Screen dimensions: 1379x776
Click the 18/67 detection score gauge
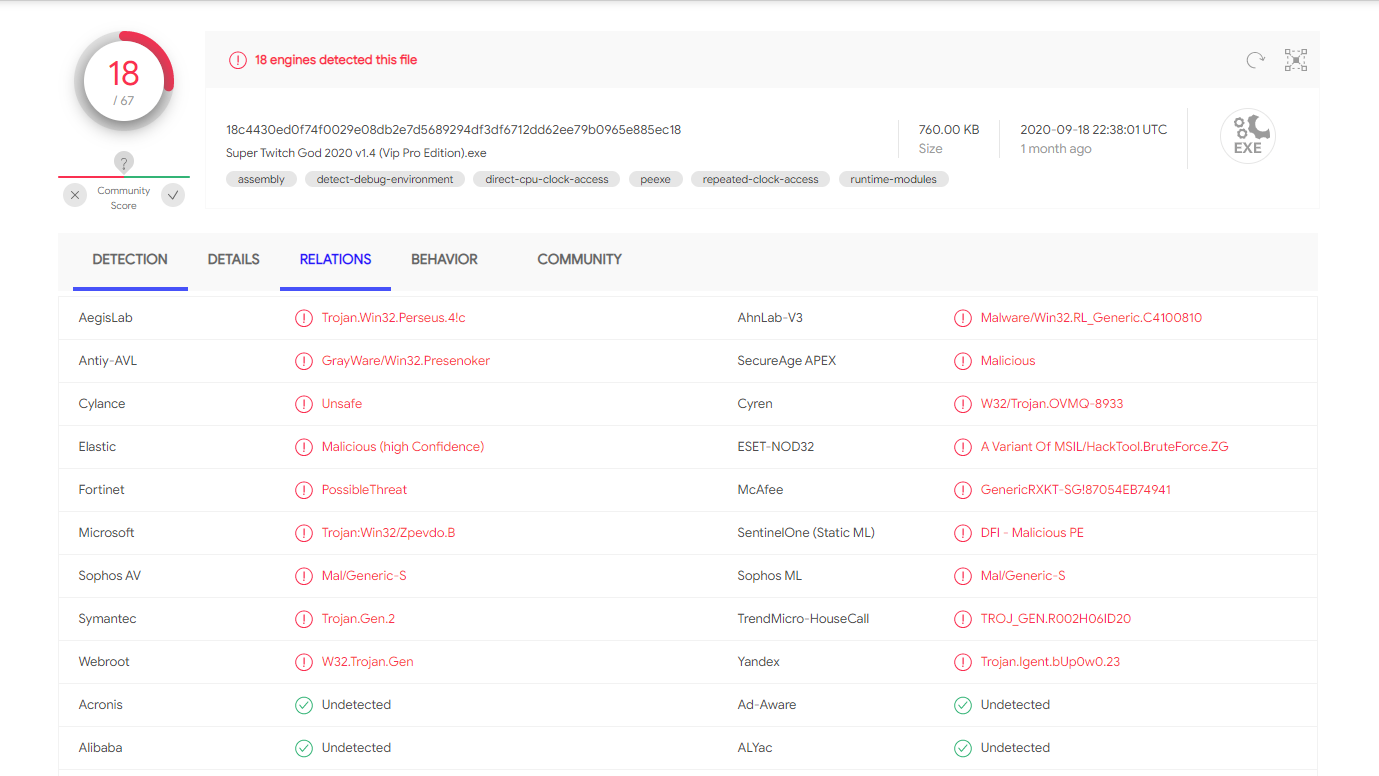pos(124,81)
